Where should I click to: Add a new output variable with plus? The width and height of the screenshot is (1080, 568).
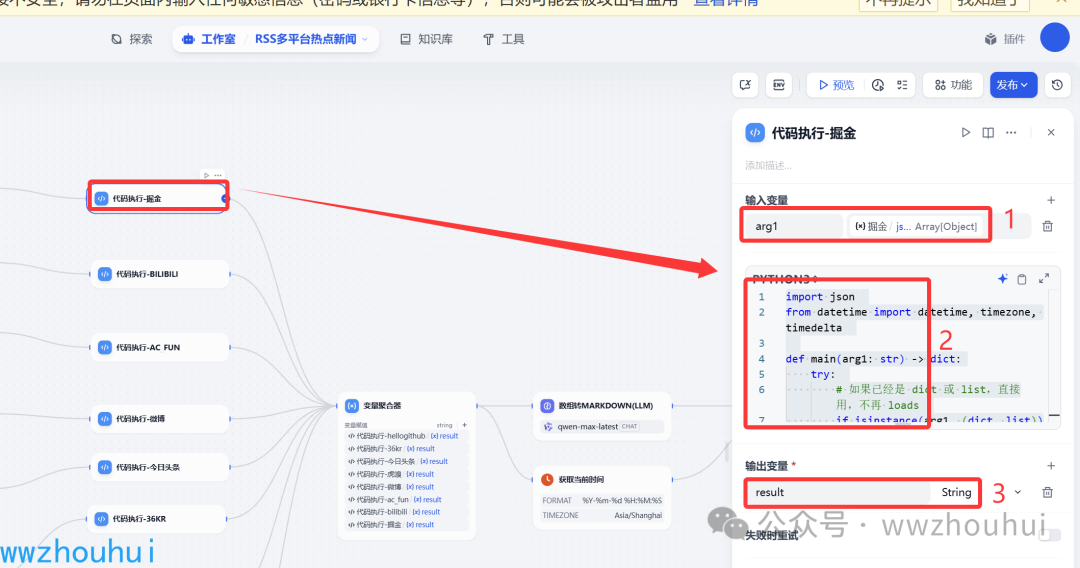point(1051,466)
